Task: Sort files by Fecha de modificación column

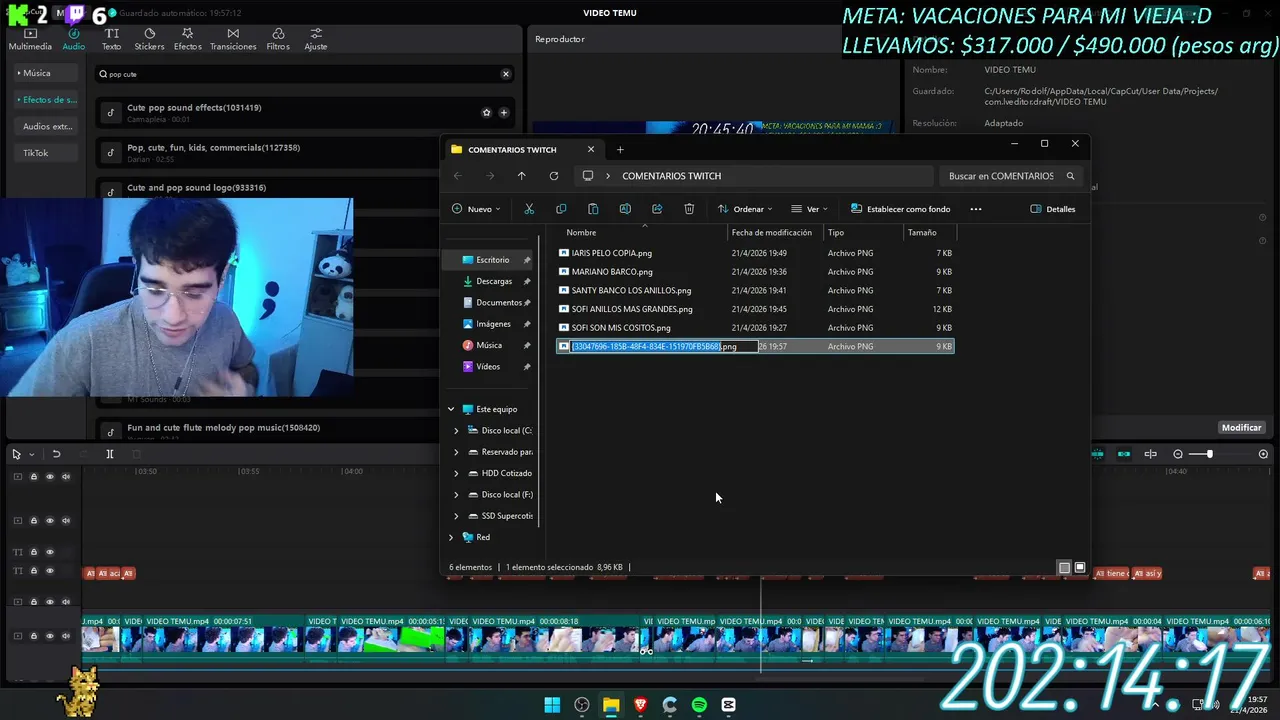Action: click(775, 232)
